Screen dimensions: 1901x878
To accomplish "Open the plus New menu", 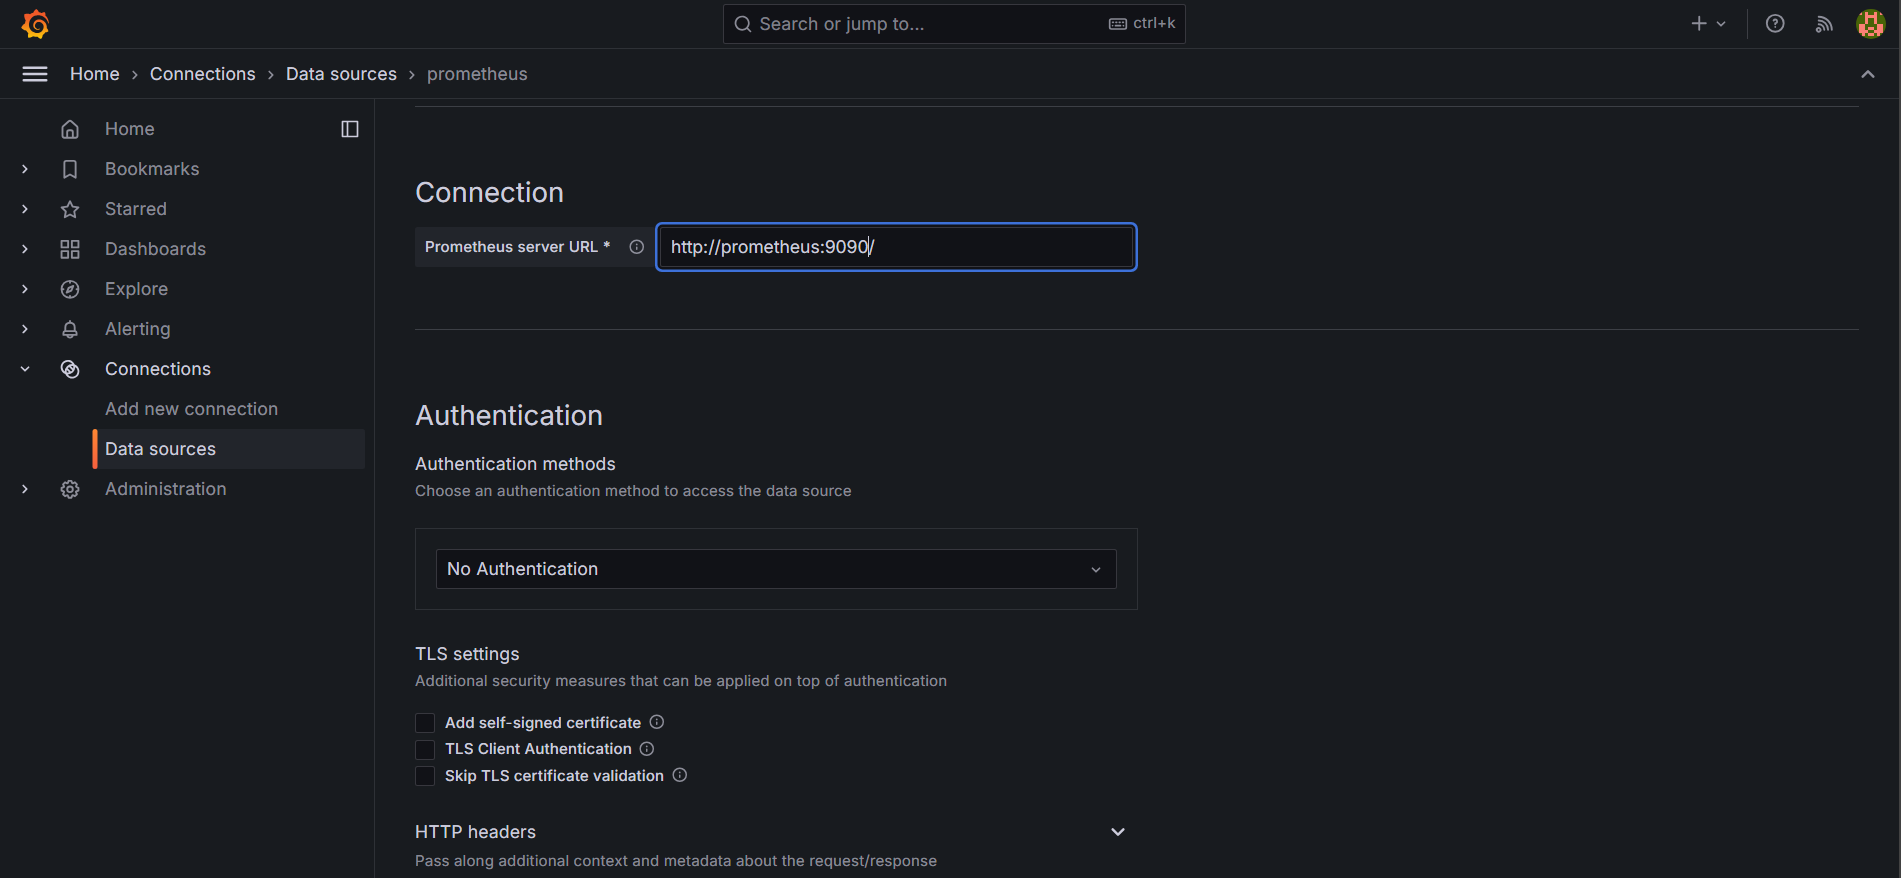I will (x=1708, y=24).
